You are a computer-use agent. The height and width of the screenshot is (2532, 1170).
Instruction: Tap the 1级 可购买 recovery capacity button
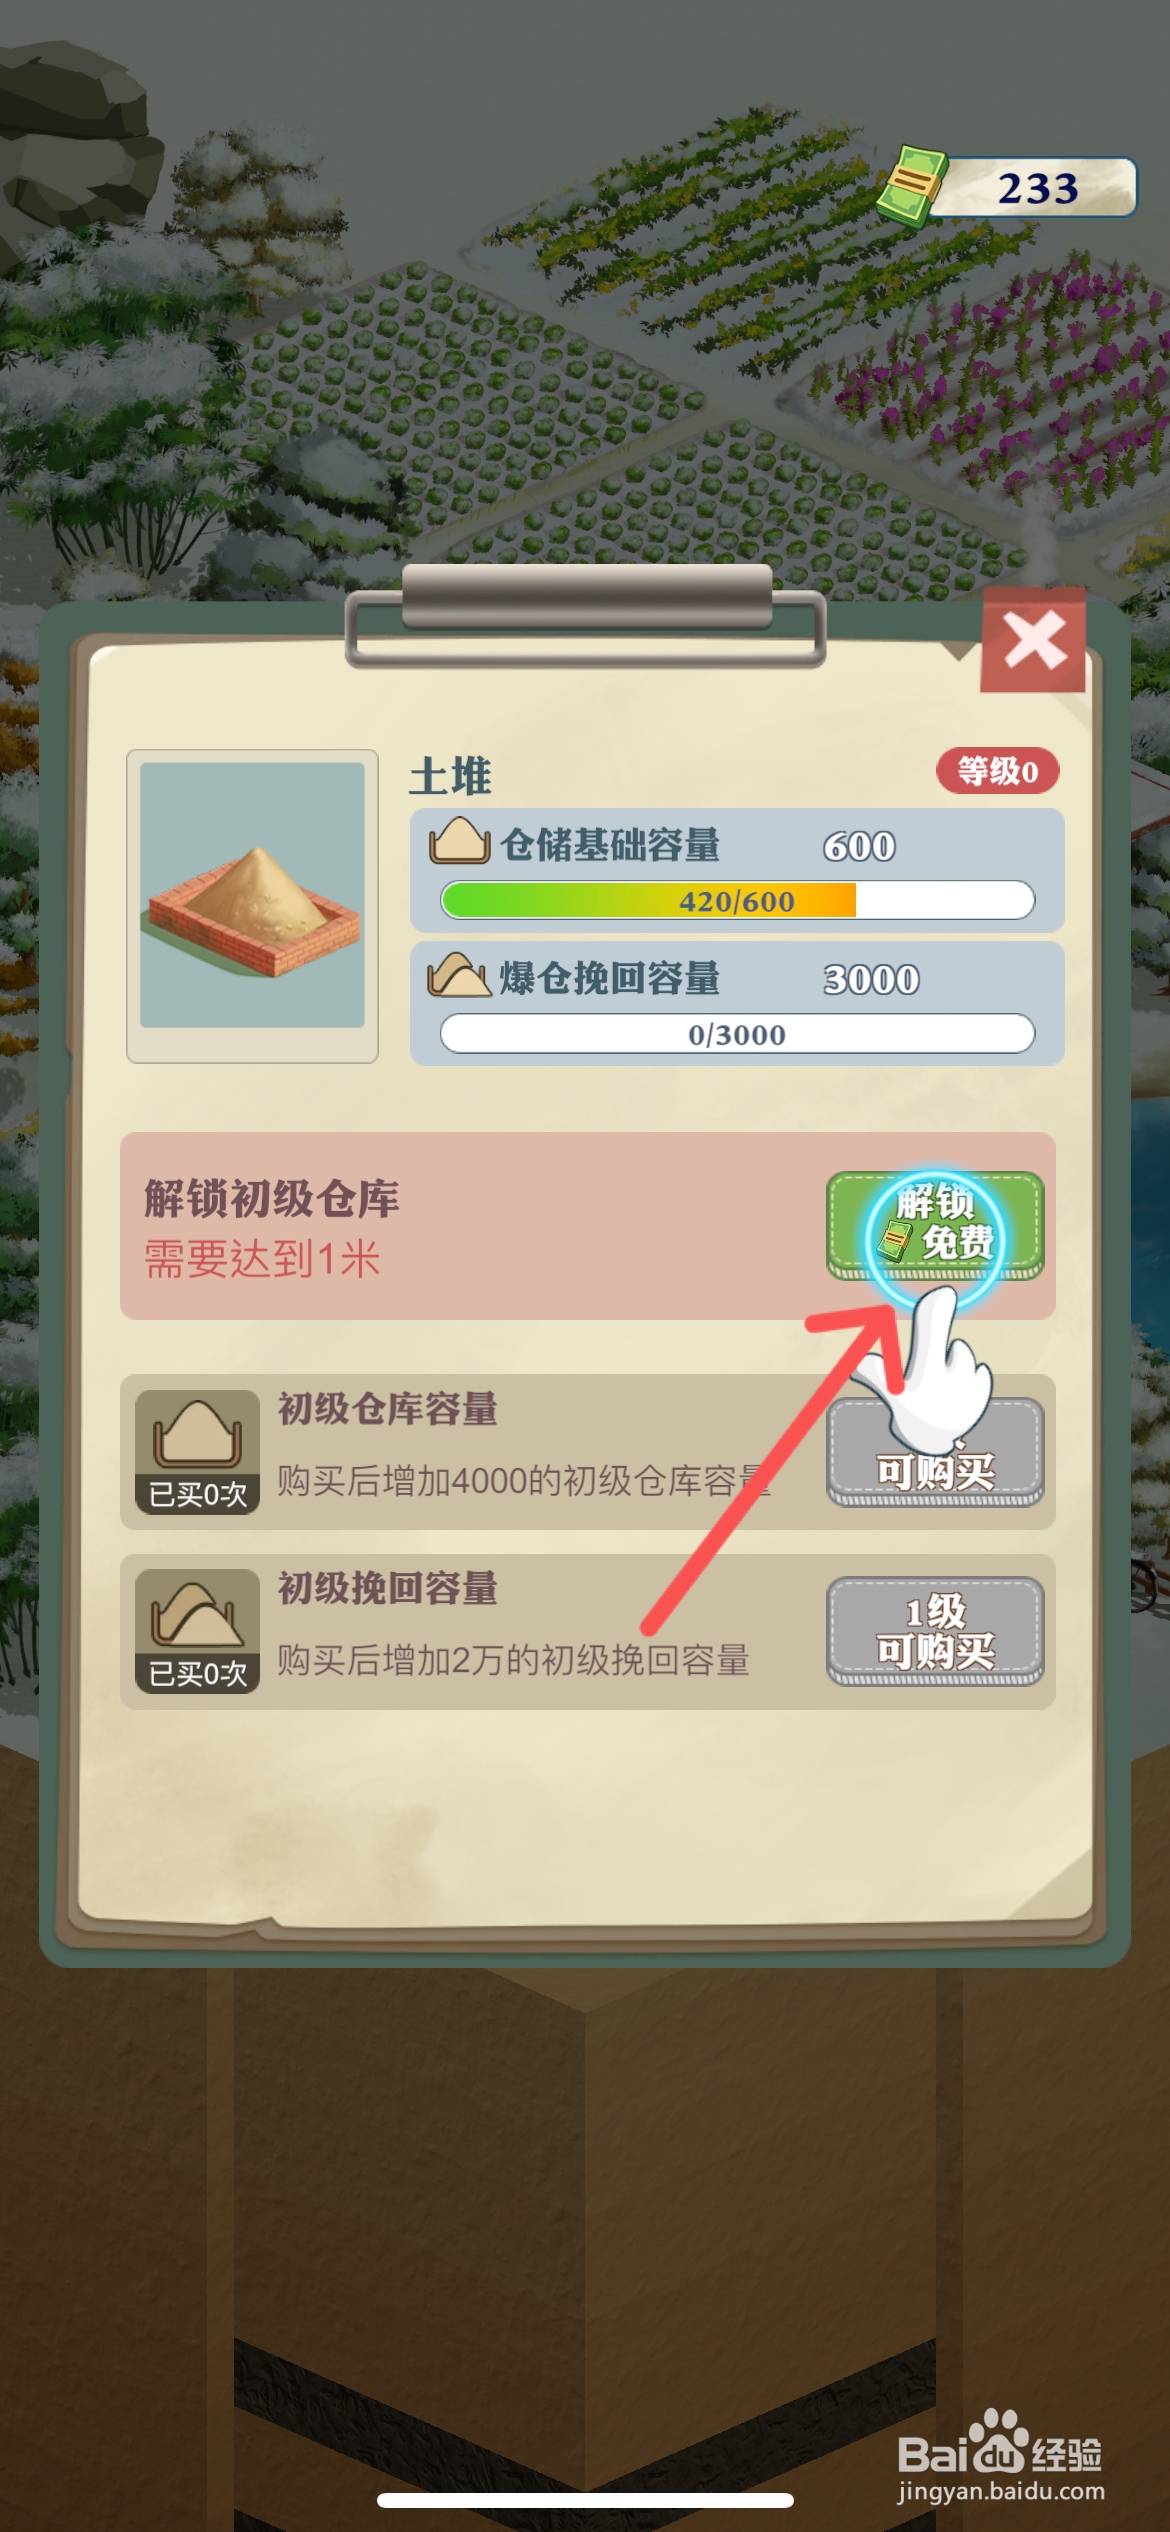coord(935,1632)
